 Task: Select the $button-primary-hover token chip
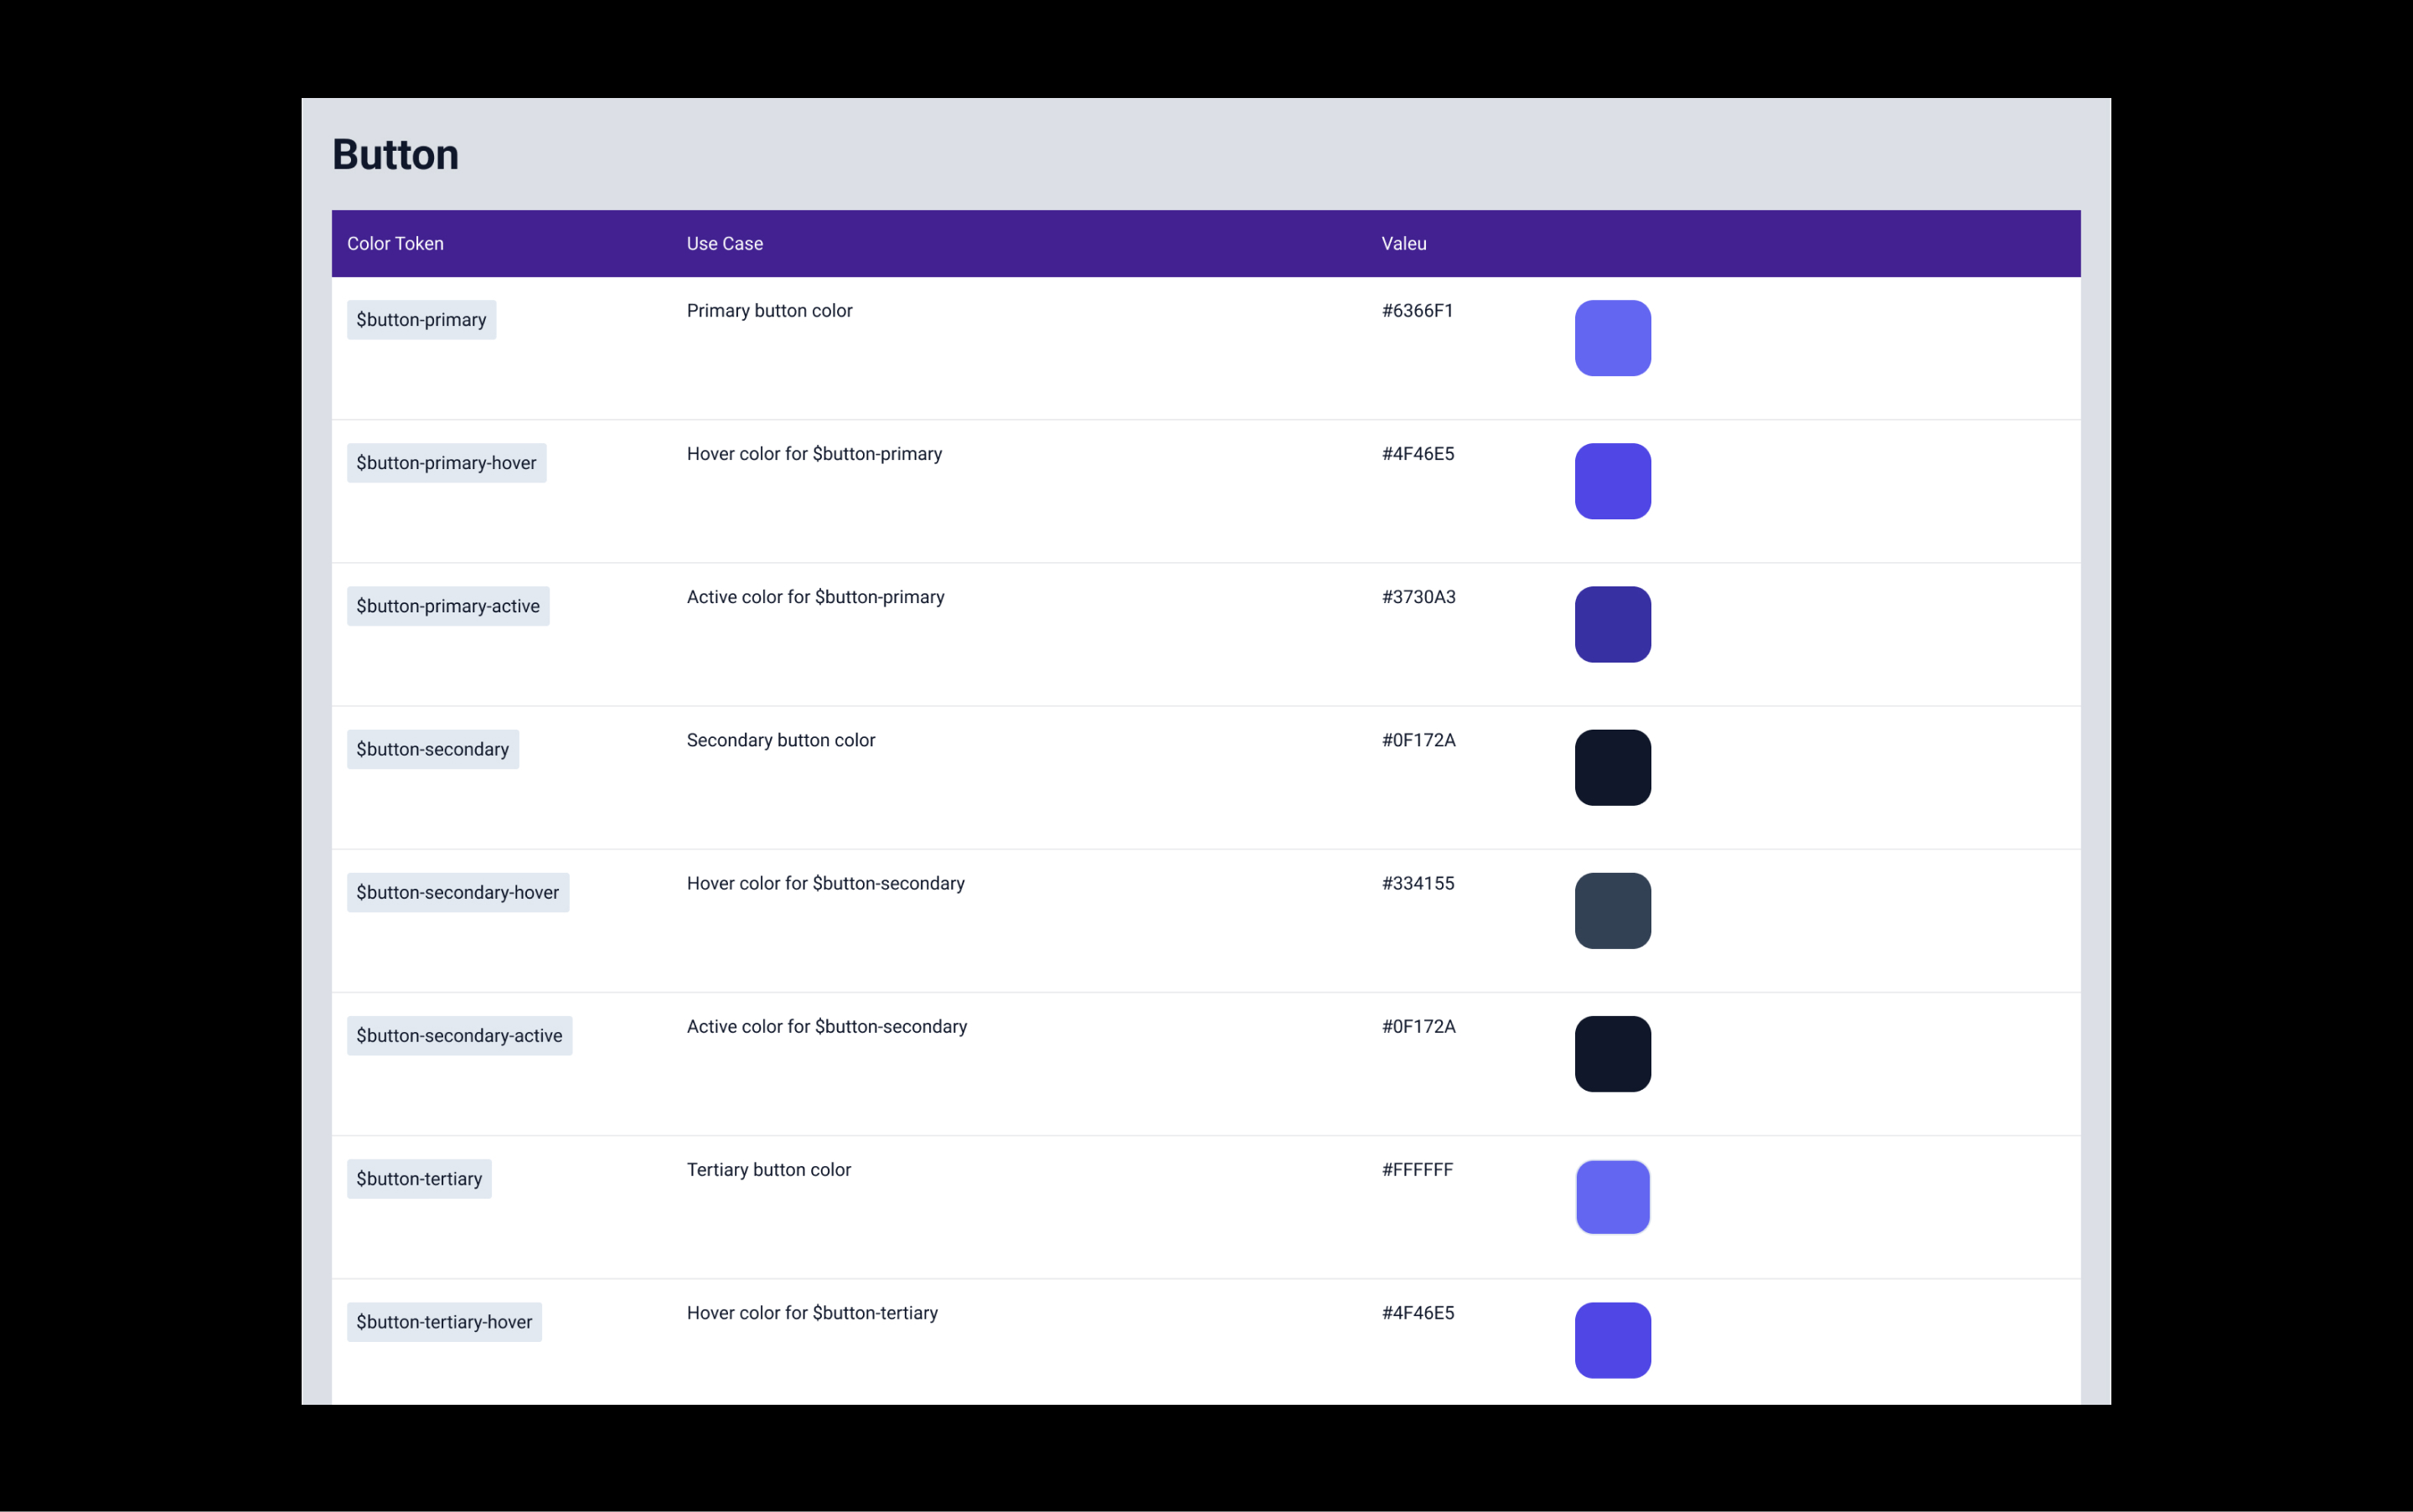click(x=446, y=463)
